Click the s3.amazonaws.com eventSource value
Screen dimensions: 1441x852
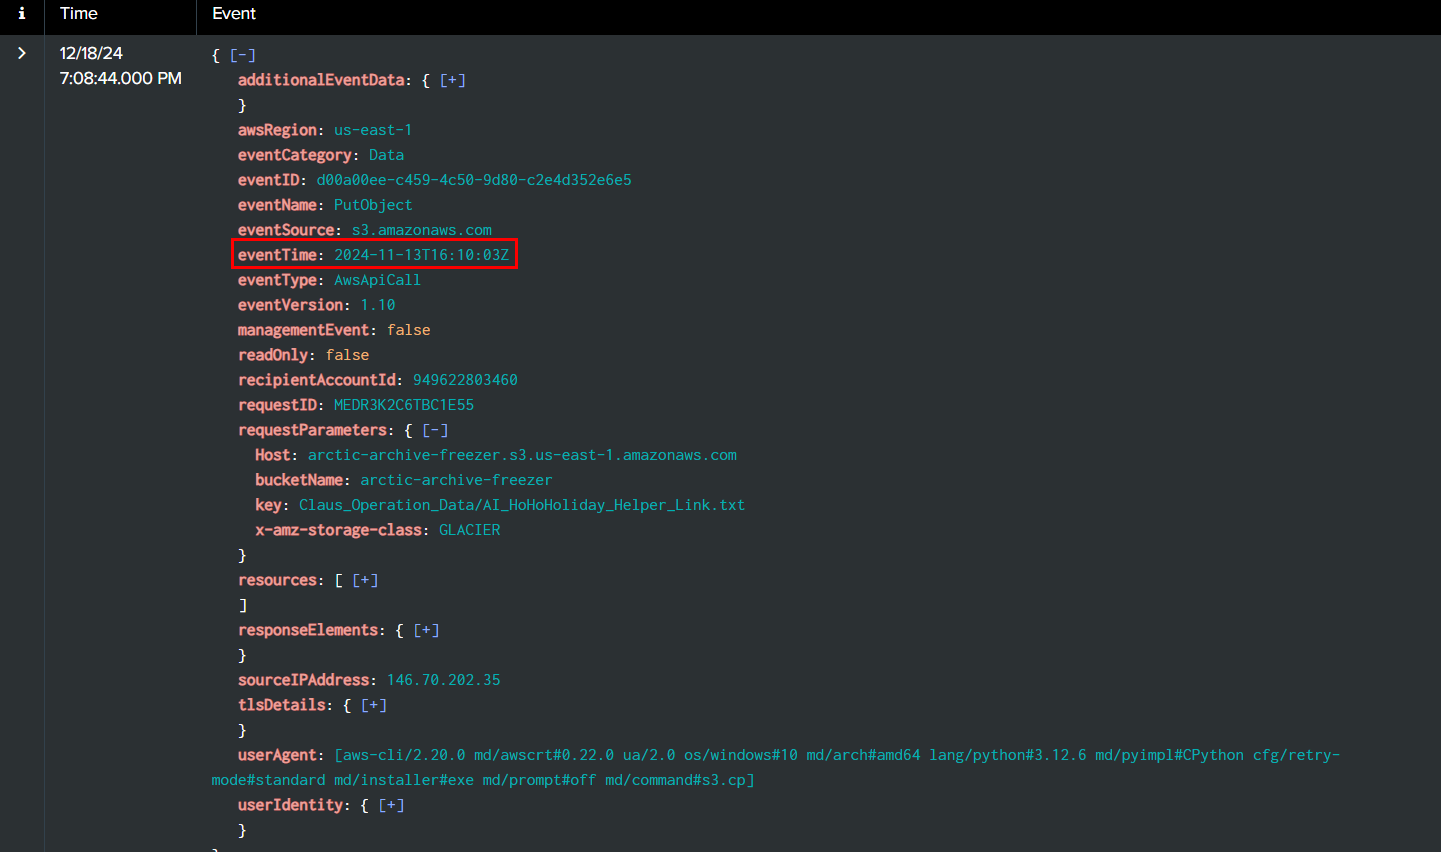421,230
